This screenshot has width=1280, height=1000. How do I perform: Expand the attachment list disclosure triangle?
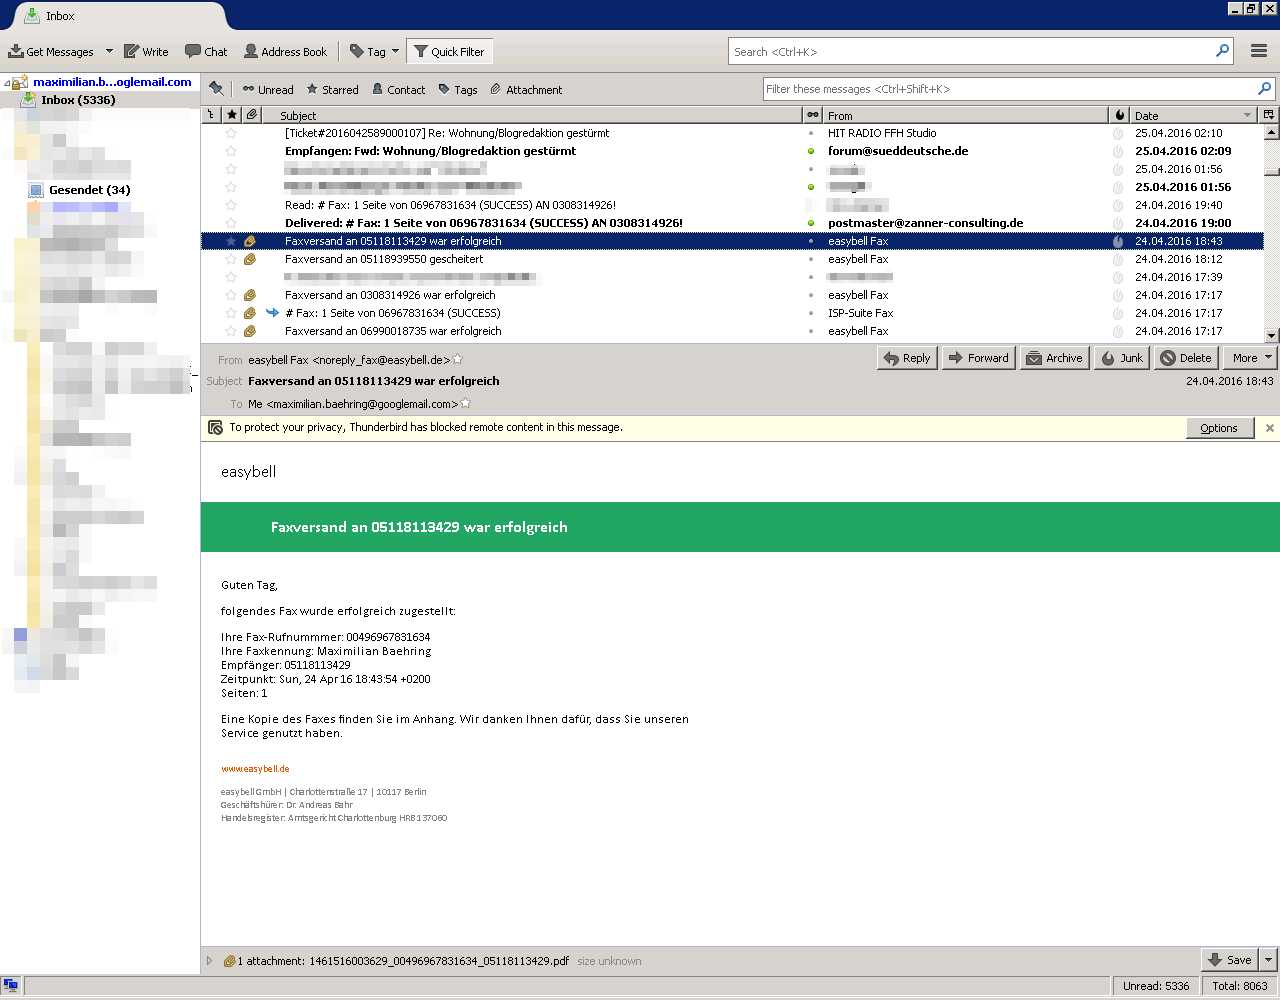(209, 961)
